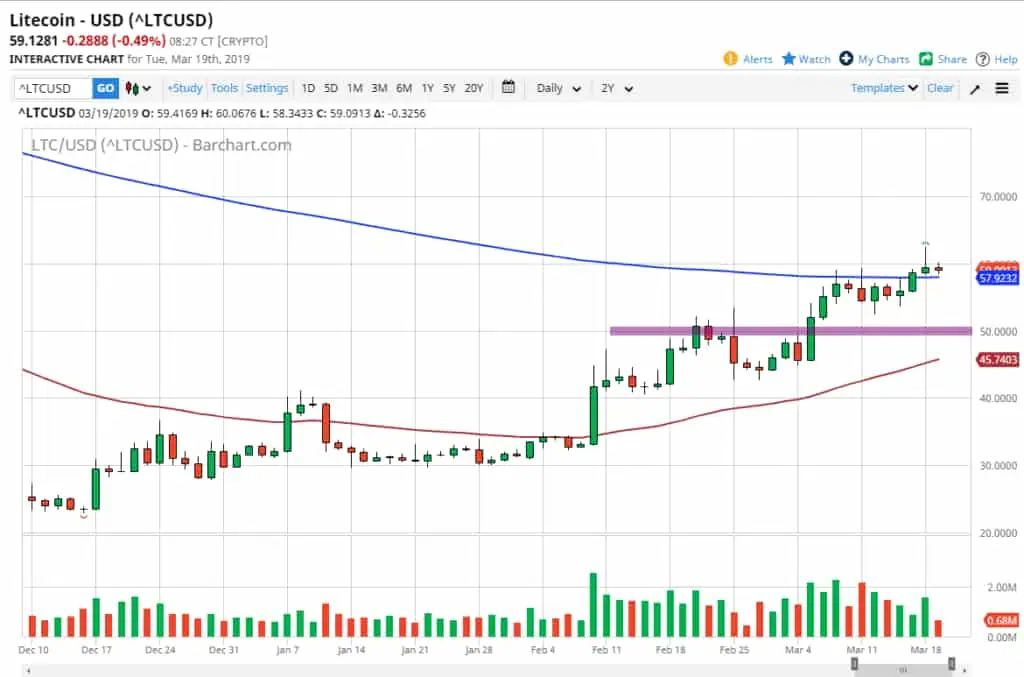The width and height of the screenshot is (1024, 677).
Task: Enable the 1Y range view
Action: [427, 88]
